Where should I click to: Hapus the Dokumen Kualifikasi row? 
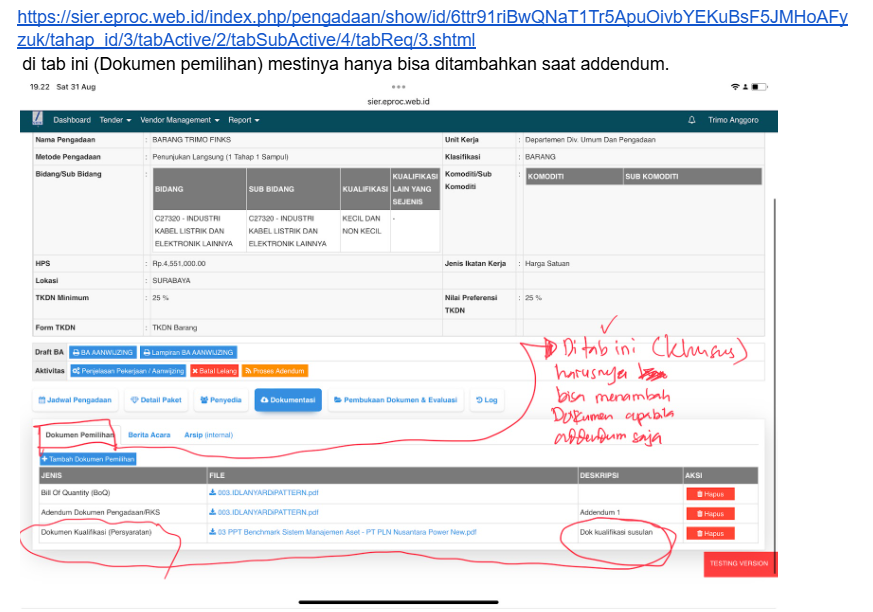709,533
